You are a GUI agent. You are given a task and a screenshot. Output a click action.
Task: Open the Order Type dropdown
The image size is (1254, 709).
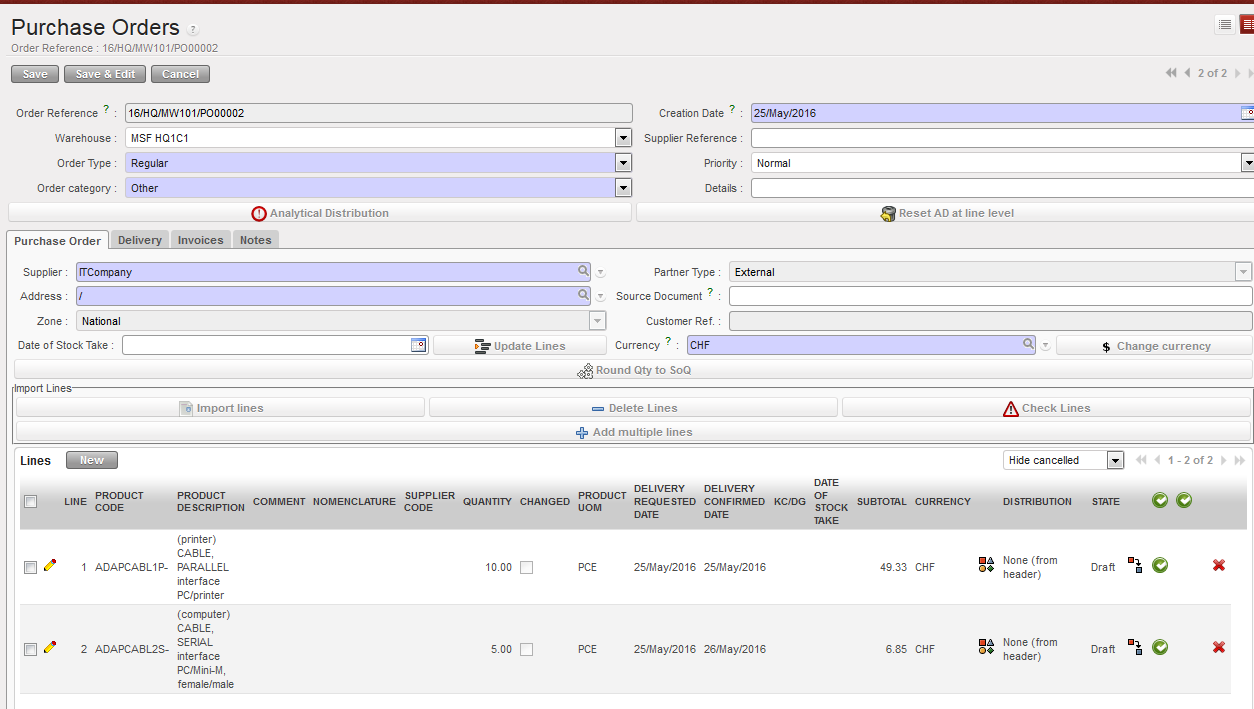click(623, 163)
